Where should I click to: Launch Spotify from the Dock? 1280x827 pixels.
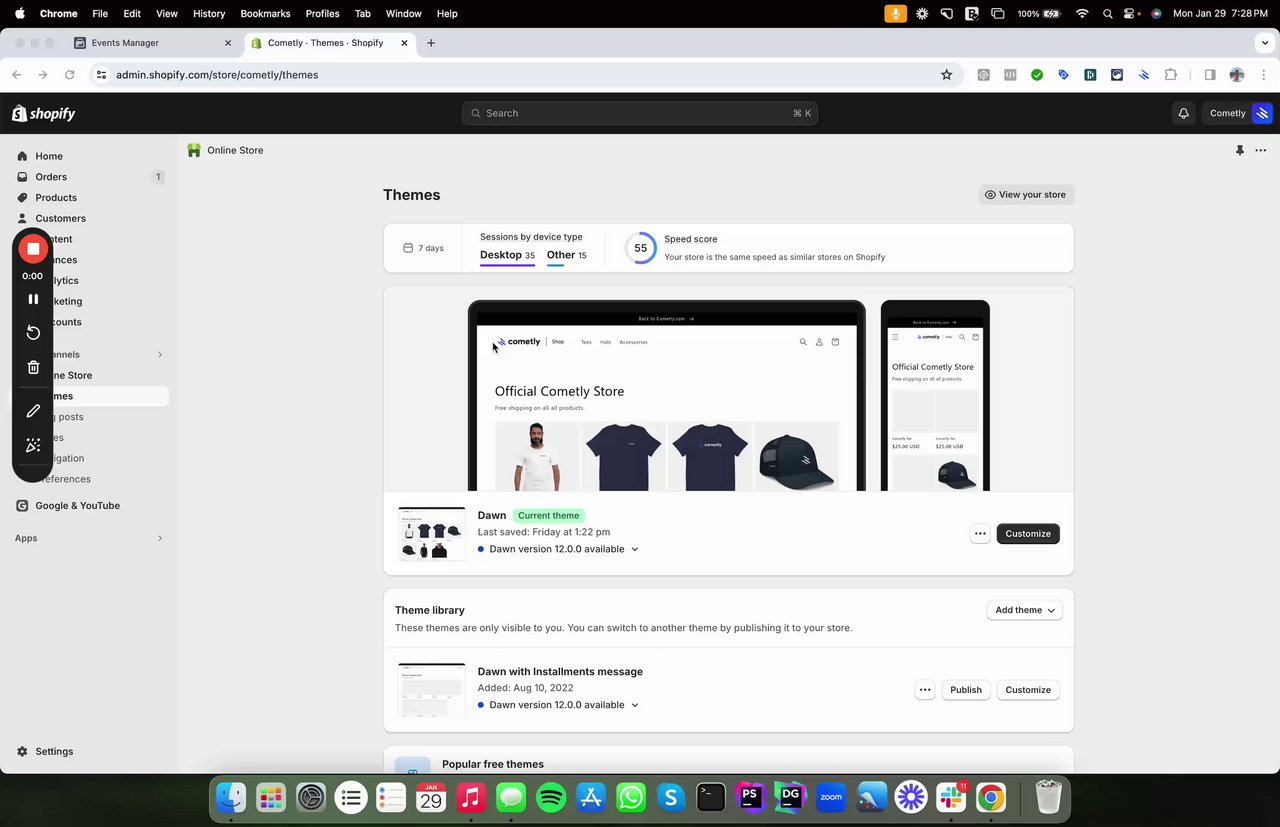551,797
